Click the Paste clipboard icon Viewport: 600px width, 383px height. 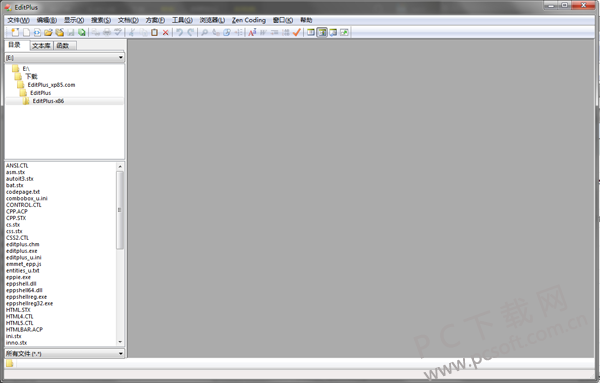[154, 33]
